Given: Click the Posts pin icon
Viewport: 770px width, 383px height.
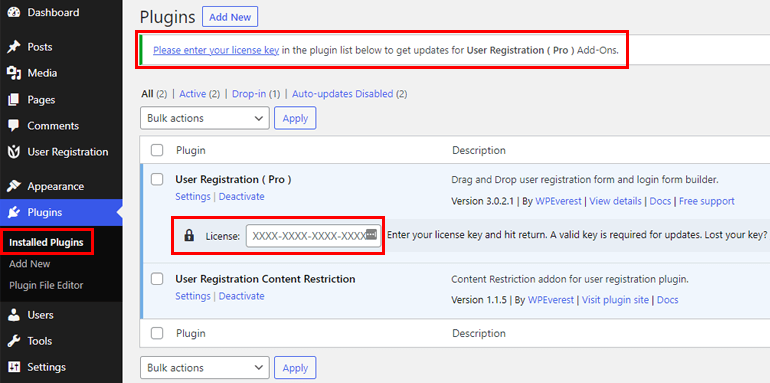Looking at the screenshot, I should coord(14,47).
